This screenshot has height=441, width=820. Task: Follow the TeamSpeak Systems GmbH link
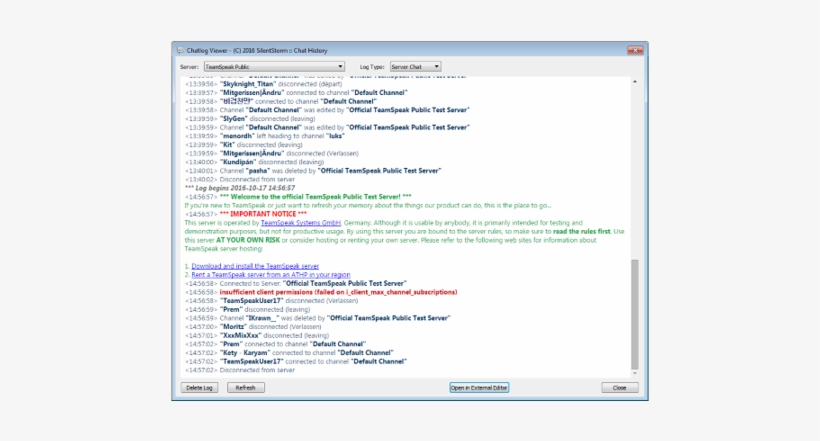coord(301,223)
